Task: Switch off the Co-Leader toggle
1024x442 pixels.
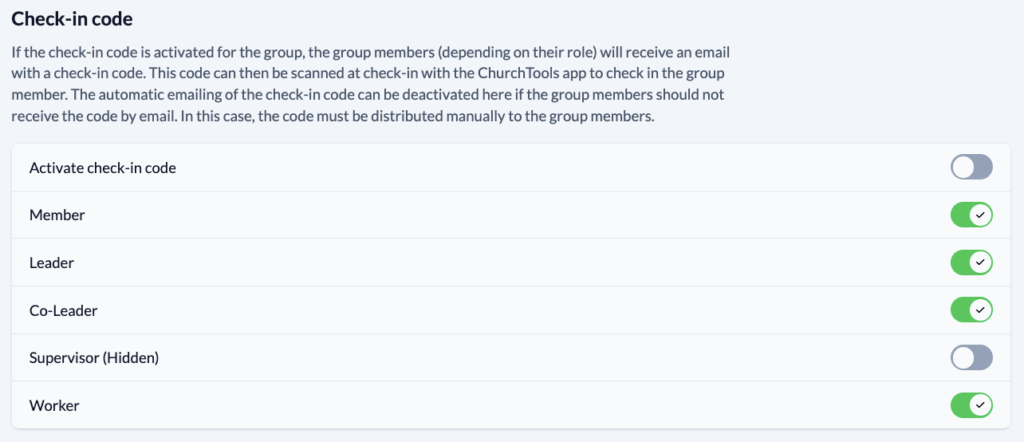Action: [971, 310]
